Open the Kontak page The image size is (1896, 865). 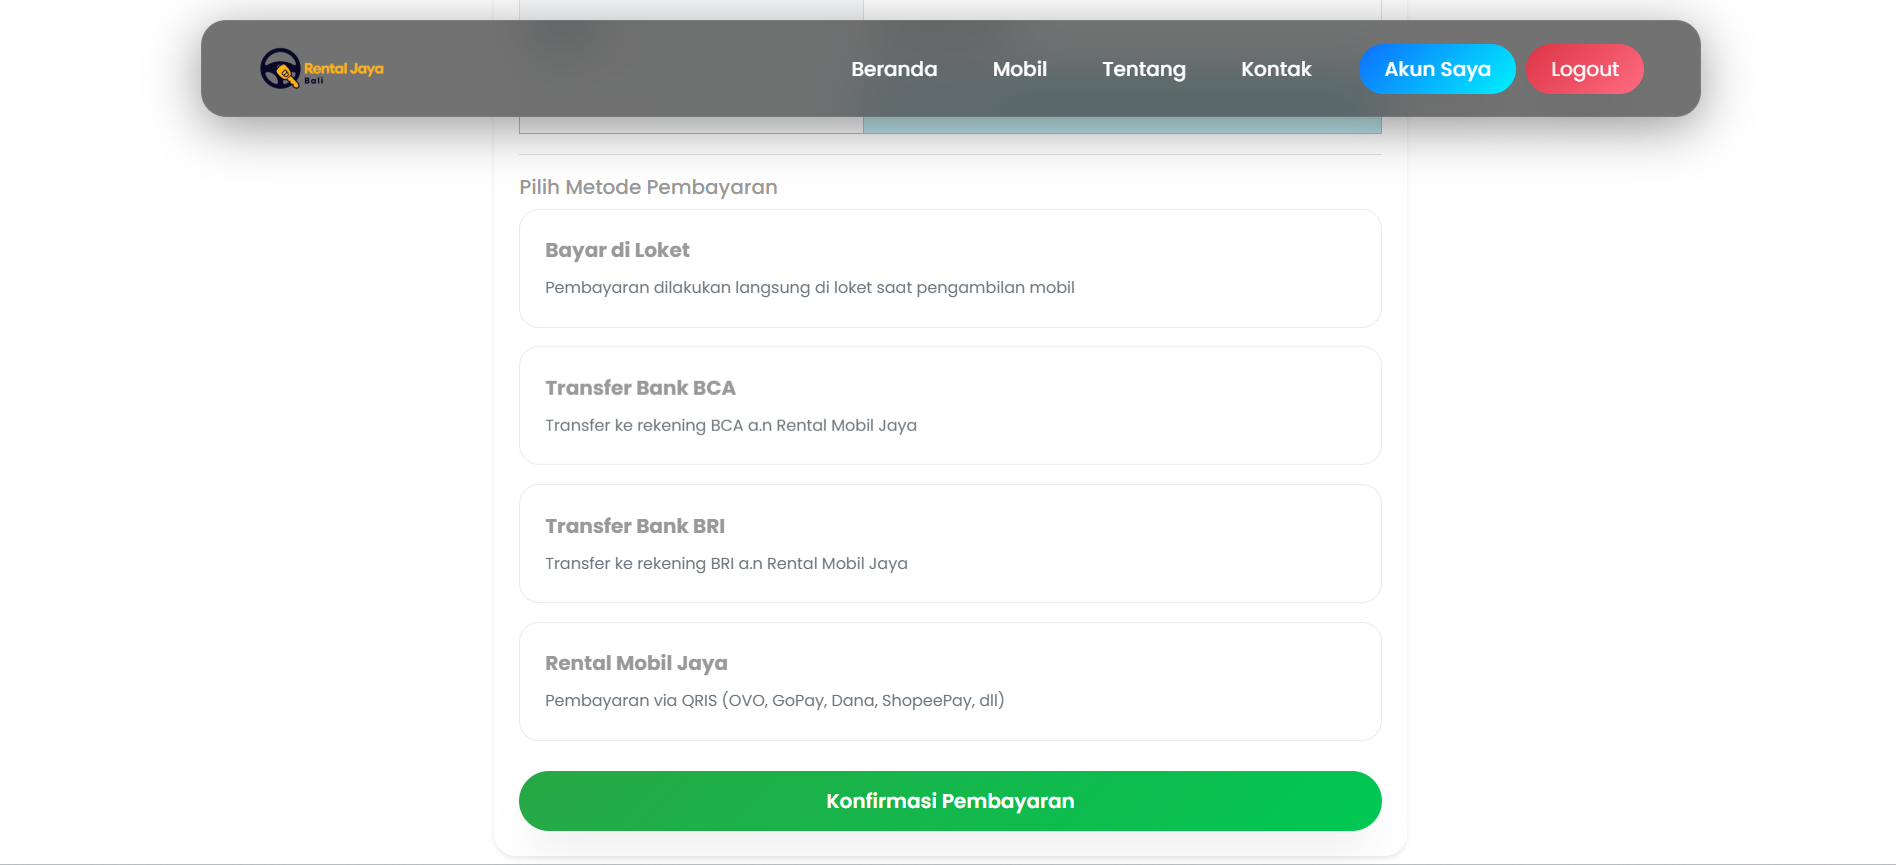click(1276, 69)
